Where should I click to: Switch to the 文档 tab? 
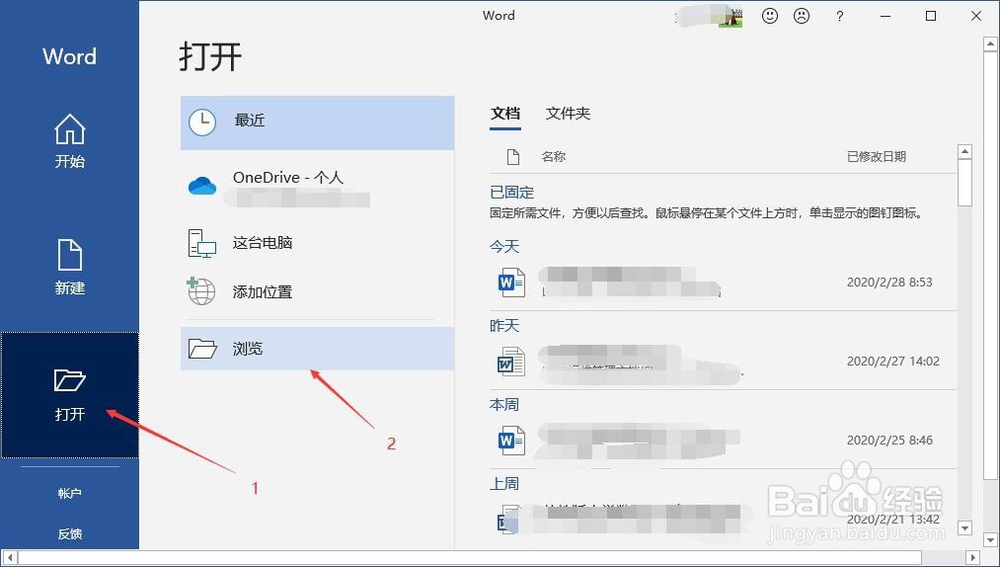(505, 114)
